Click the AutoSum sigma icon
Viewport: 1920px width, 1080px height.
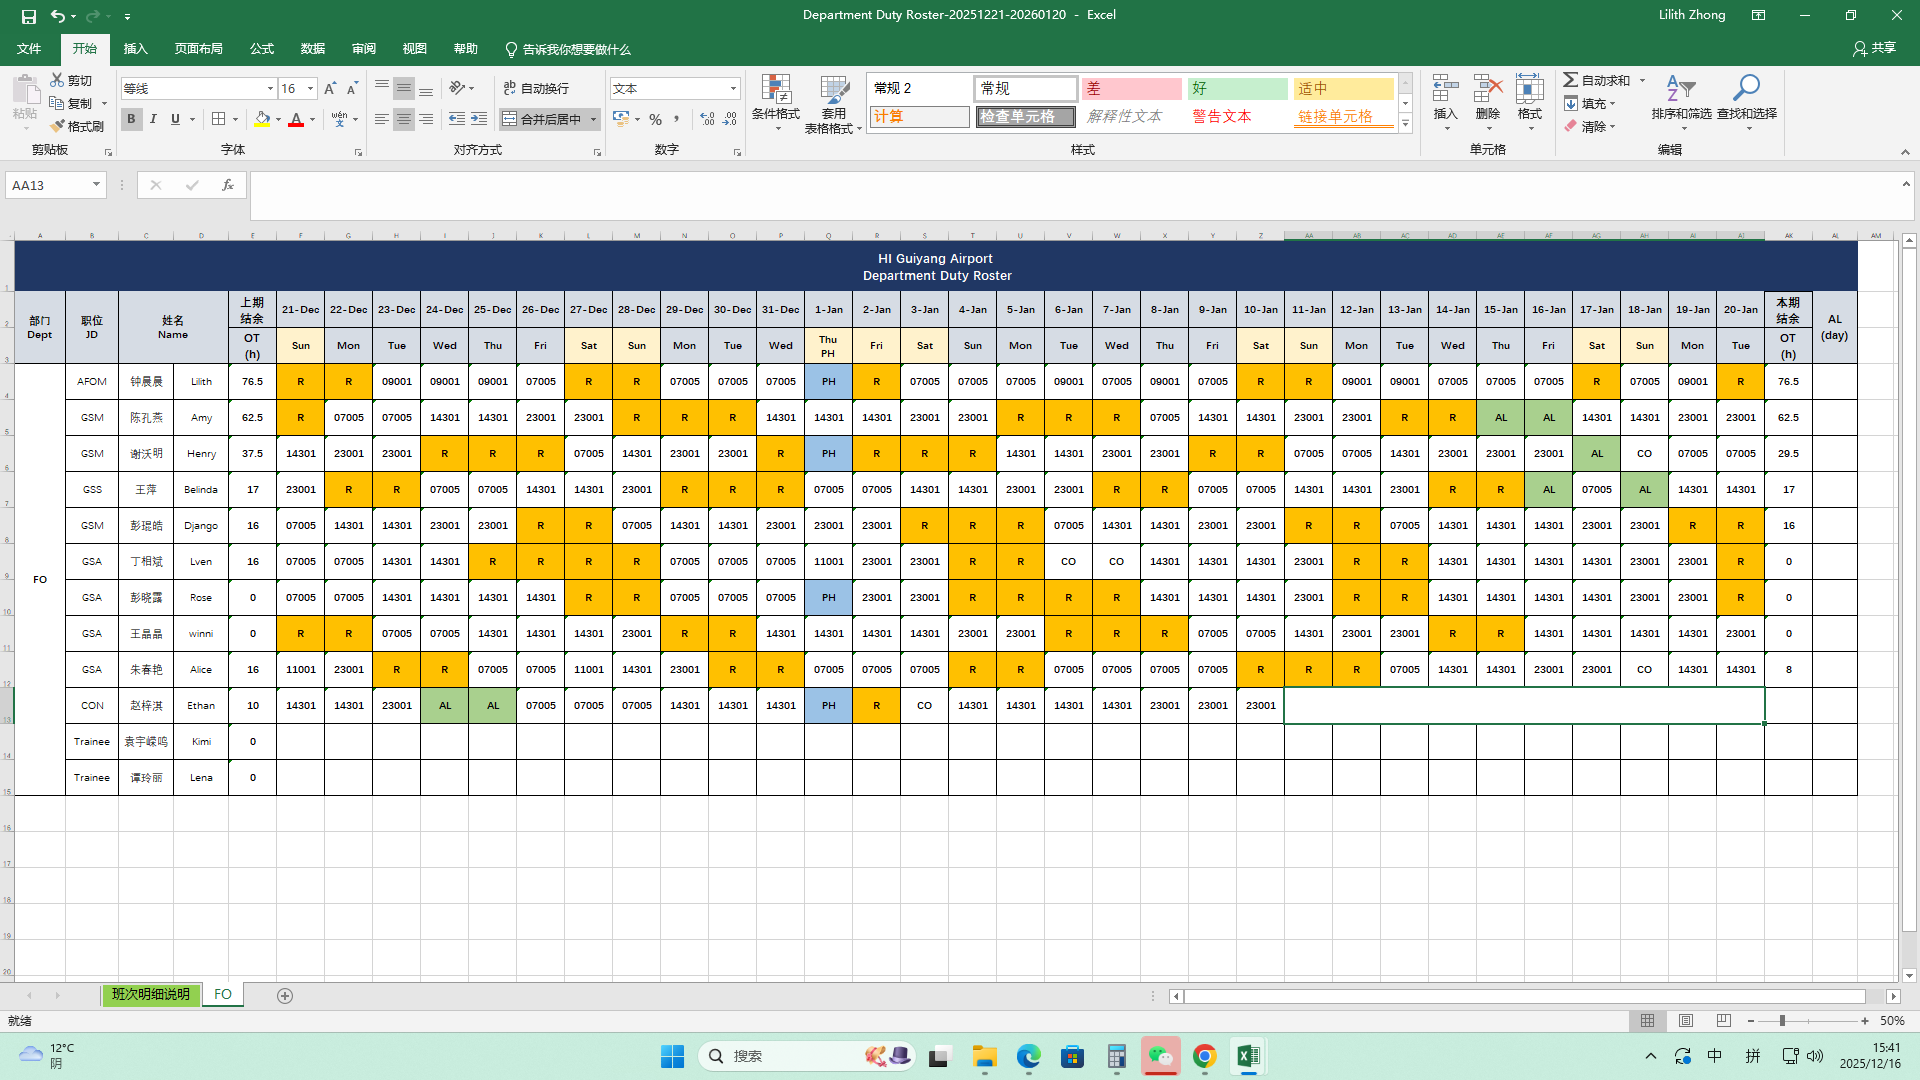pos(1571,80)
